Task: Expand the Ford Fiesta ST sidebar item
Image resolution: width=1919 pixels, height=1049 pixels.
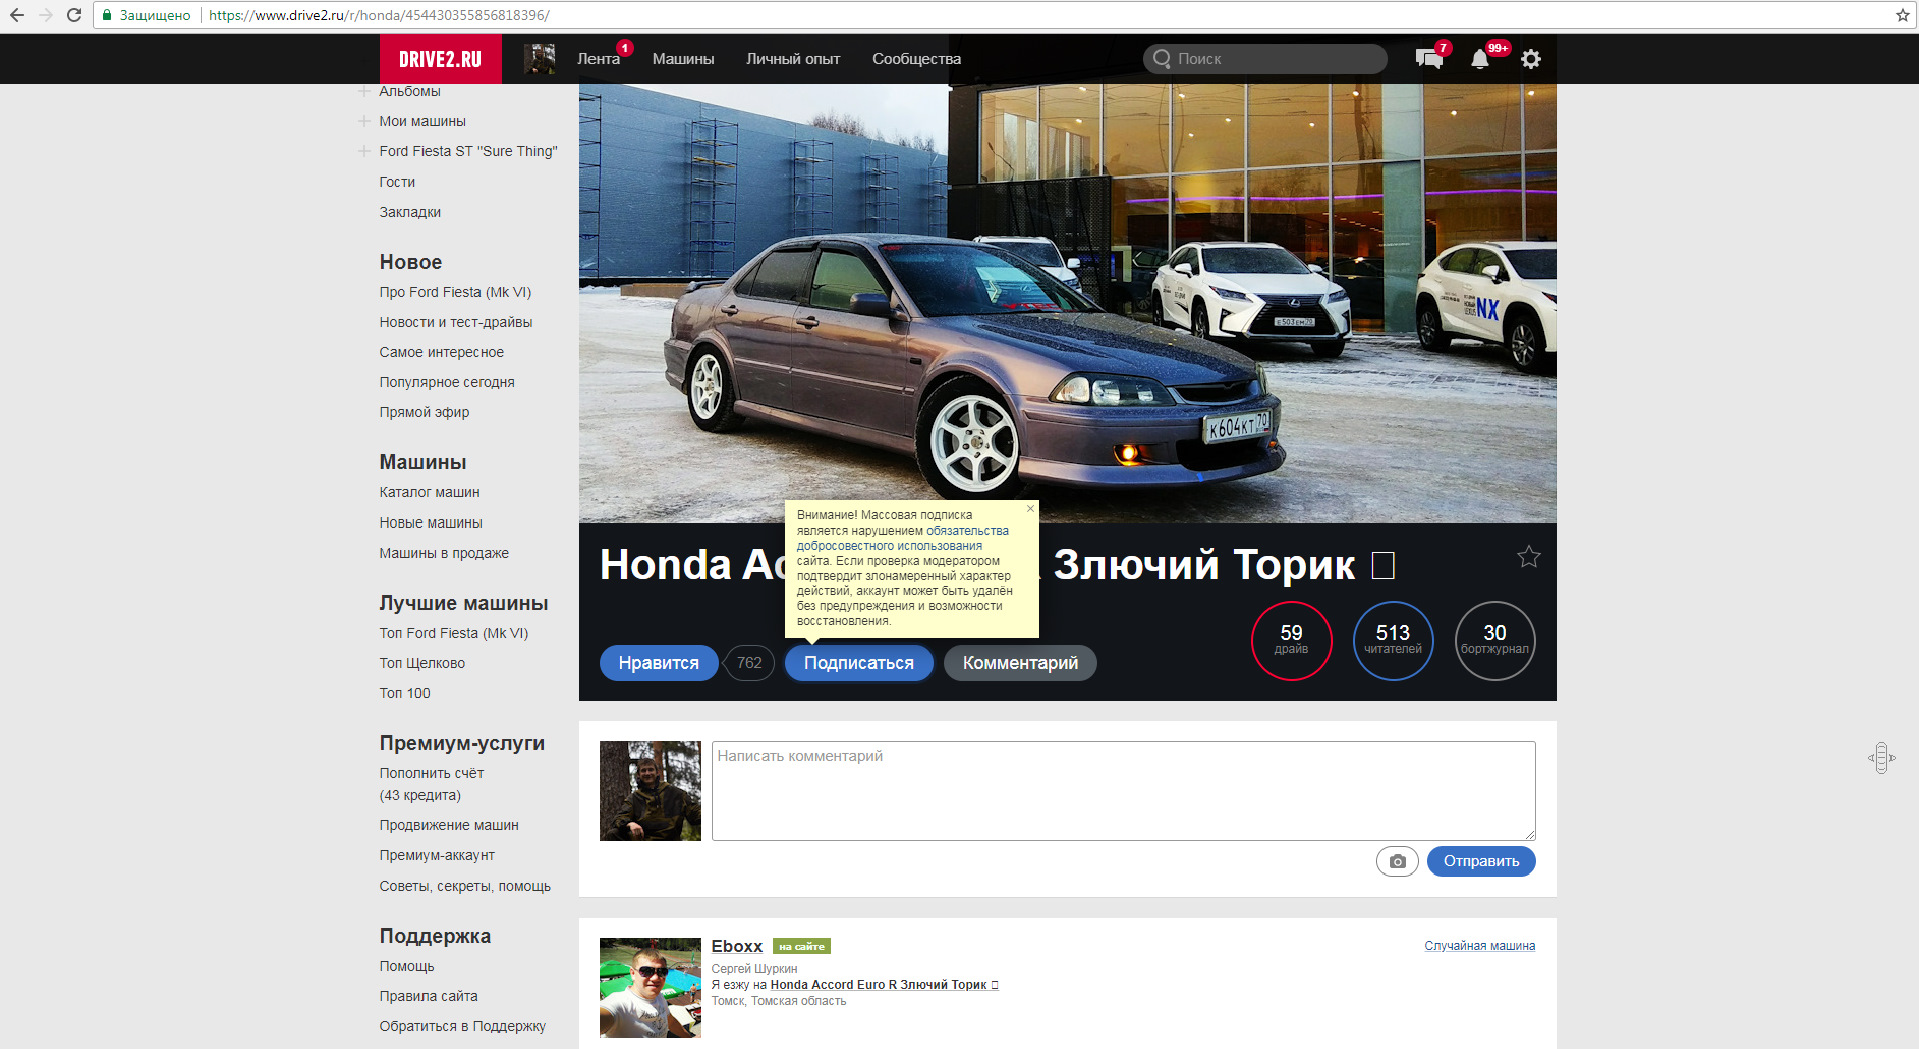Action: (364, 151)
